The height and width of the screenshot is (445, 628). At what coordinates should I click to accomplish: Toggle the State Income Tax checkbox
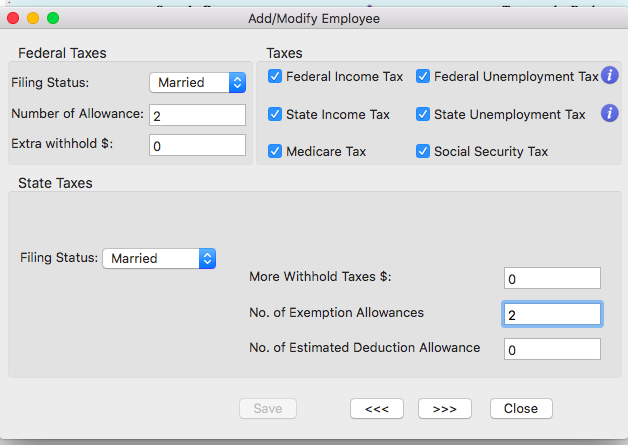275,114
